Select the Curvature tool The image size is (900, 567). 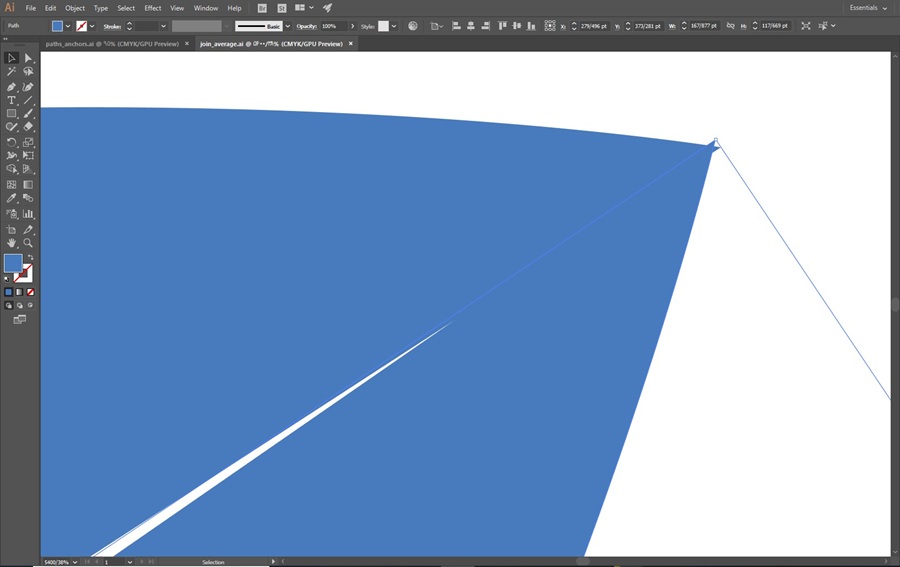(x=28, y=87)
